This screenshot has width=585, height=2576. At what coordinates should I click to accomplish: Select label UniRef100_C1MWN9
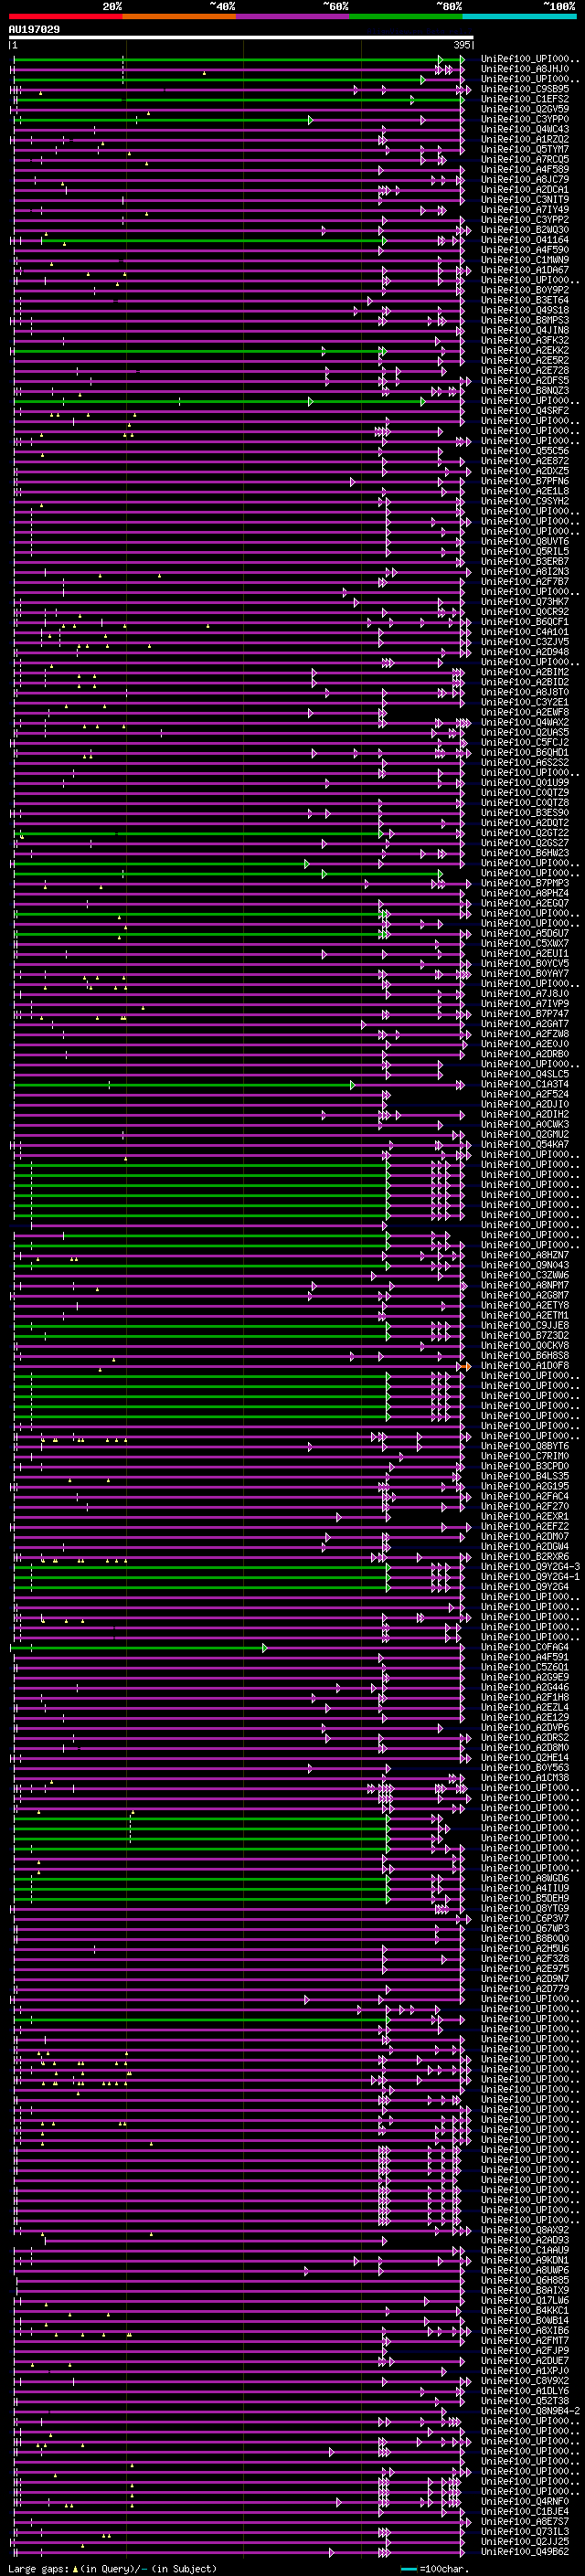point(525,260)
